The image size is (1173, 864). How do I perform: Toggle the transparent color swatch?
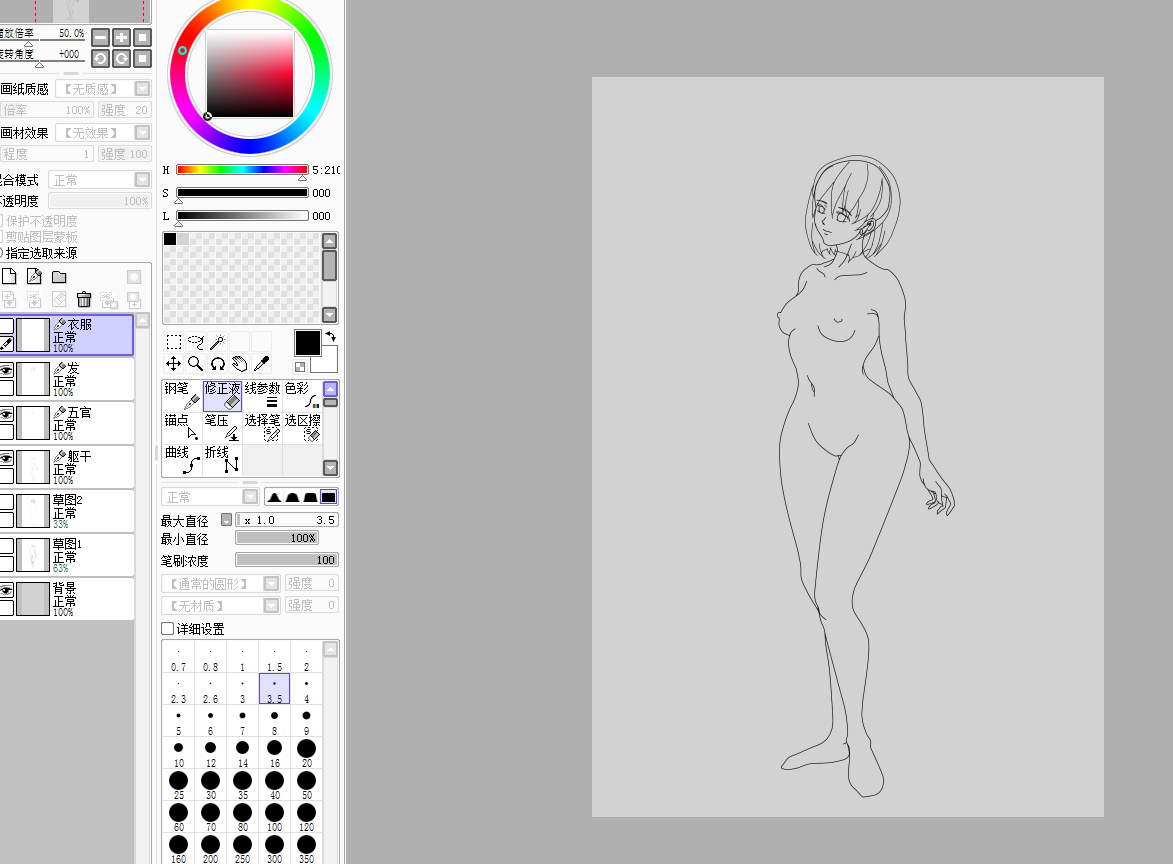[300, 367]
